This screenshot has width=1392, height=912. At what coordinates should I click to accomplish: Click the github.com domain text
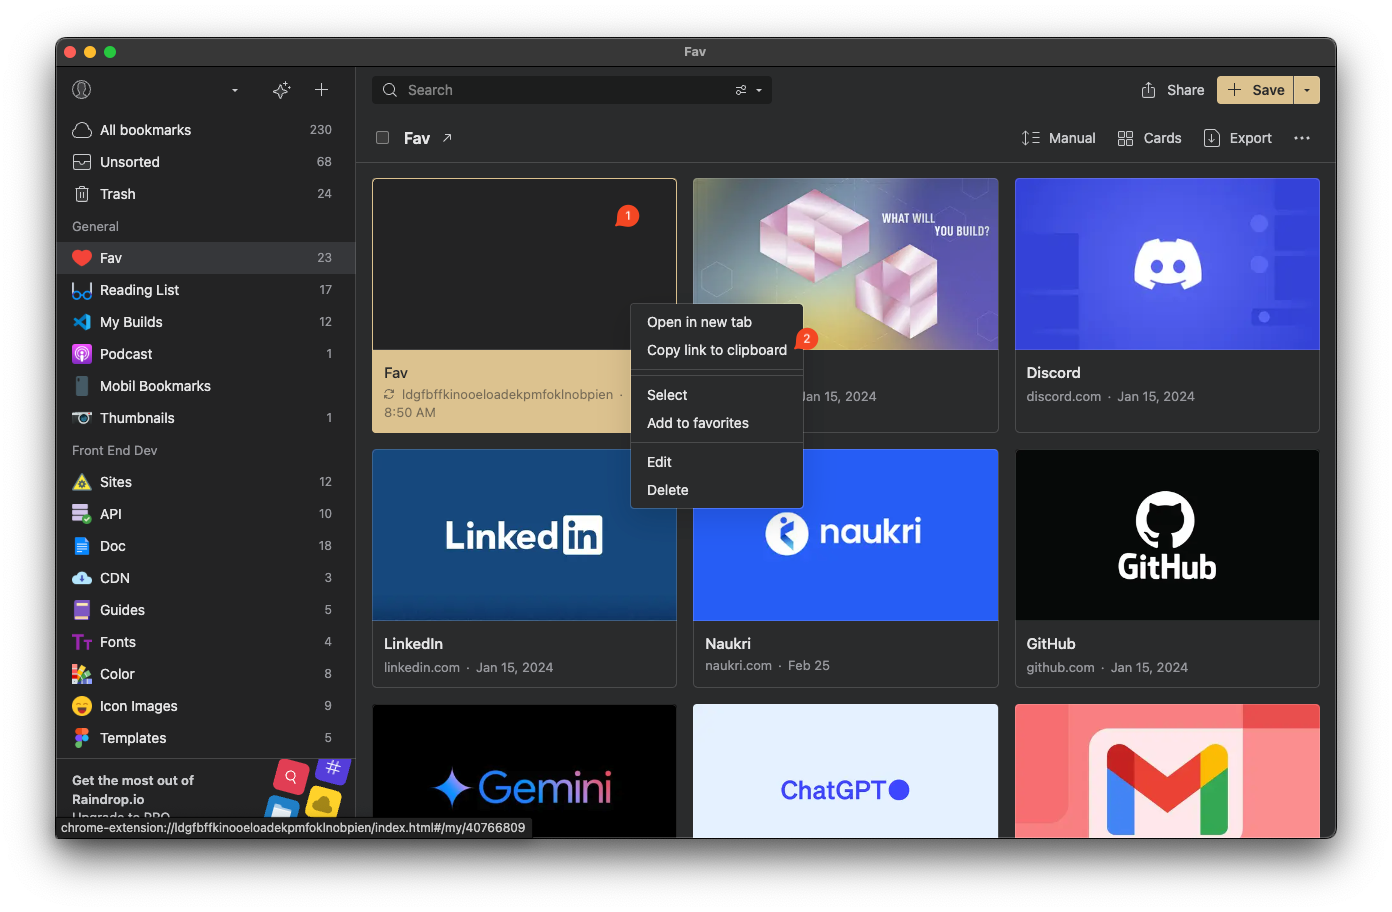[1060, 668]
